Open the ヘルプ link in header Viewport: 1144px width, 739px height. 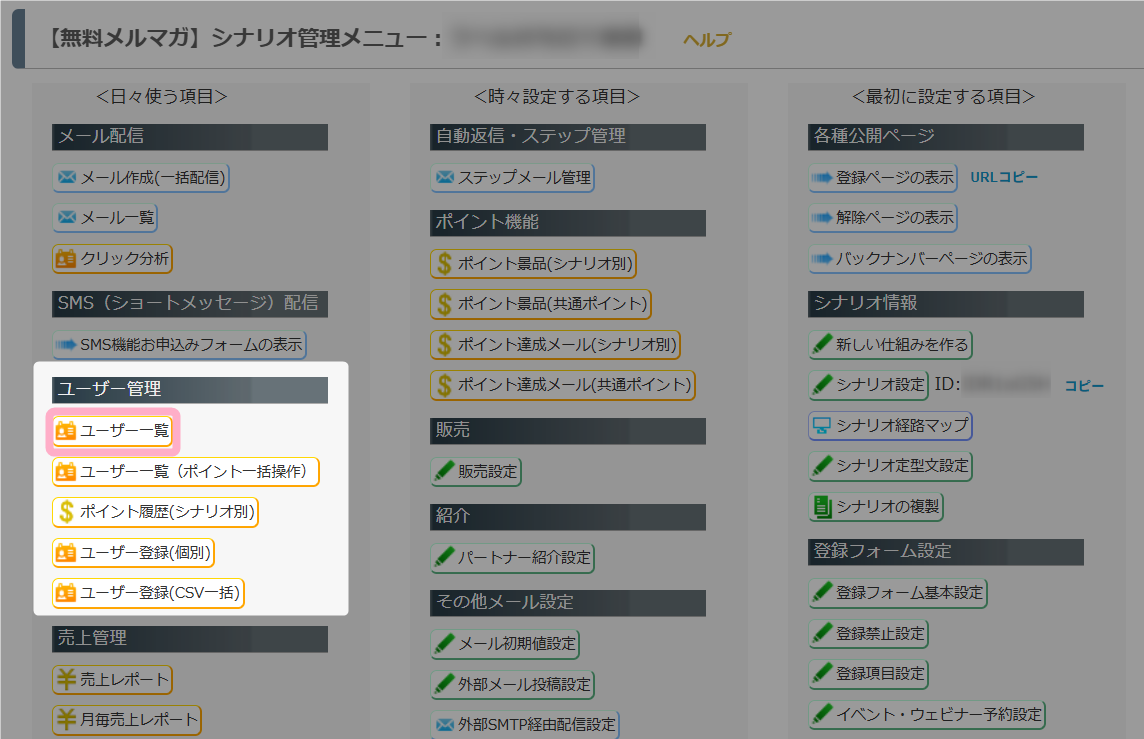tap(706, 39)
